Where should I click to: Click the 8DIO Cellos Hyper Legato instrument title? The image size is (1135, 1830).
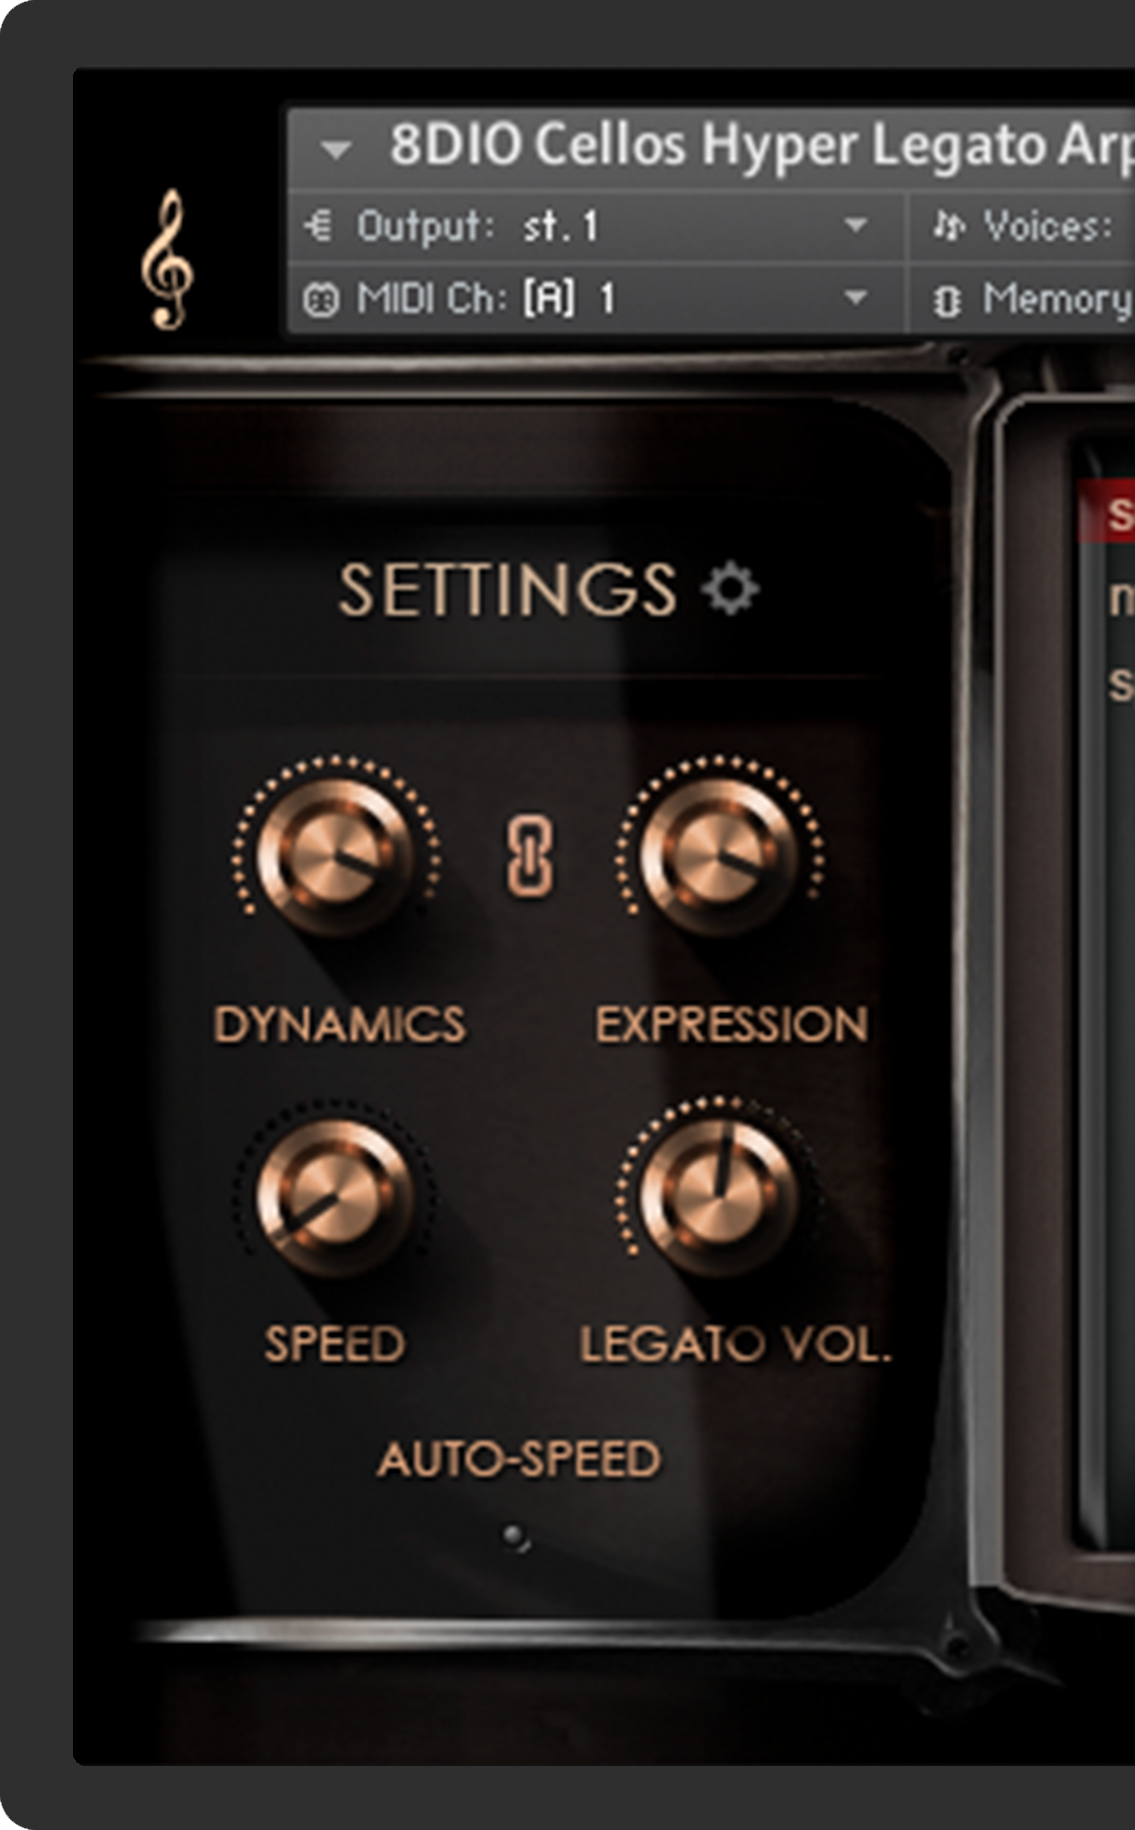tap(762, 145)
